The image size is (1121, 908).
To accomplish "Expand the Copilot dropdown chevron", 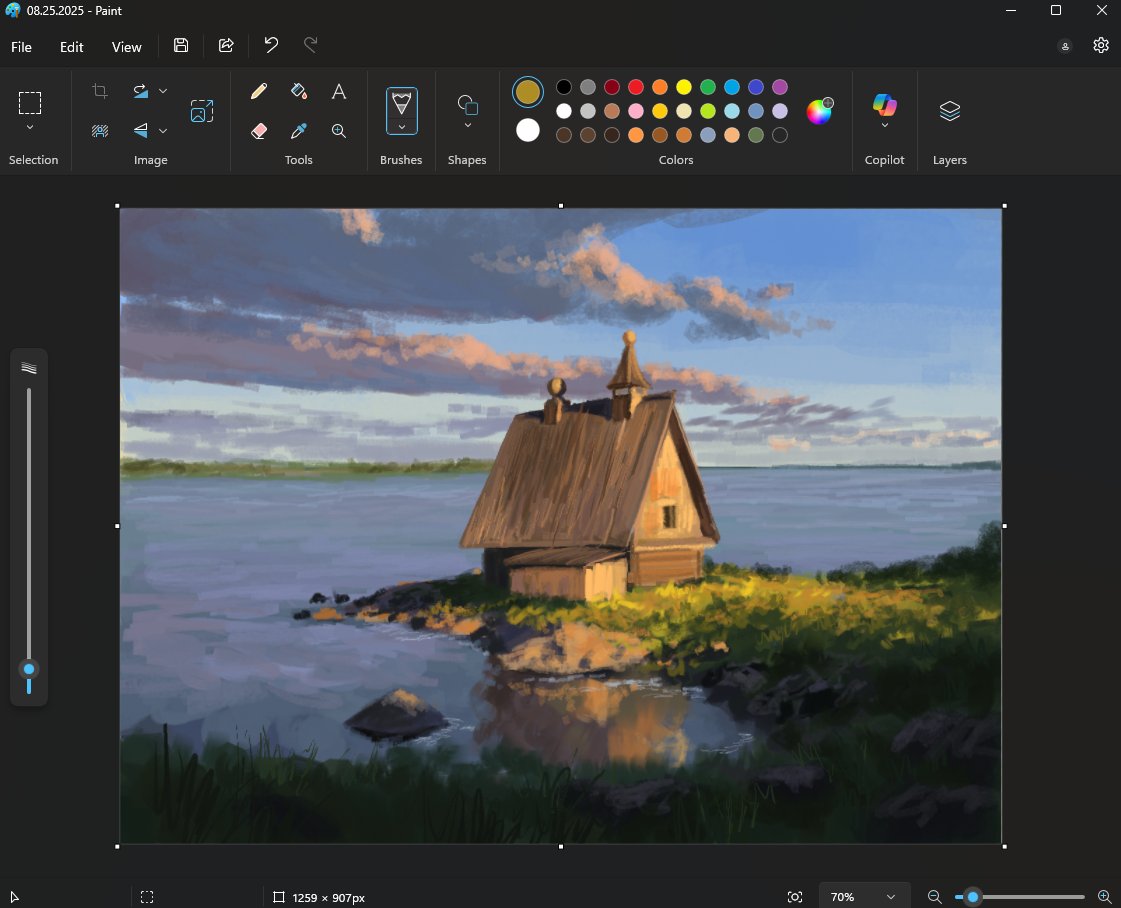I will point(885,125).
